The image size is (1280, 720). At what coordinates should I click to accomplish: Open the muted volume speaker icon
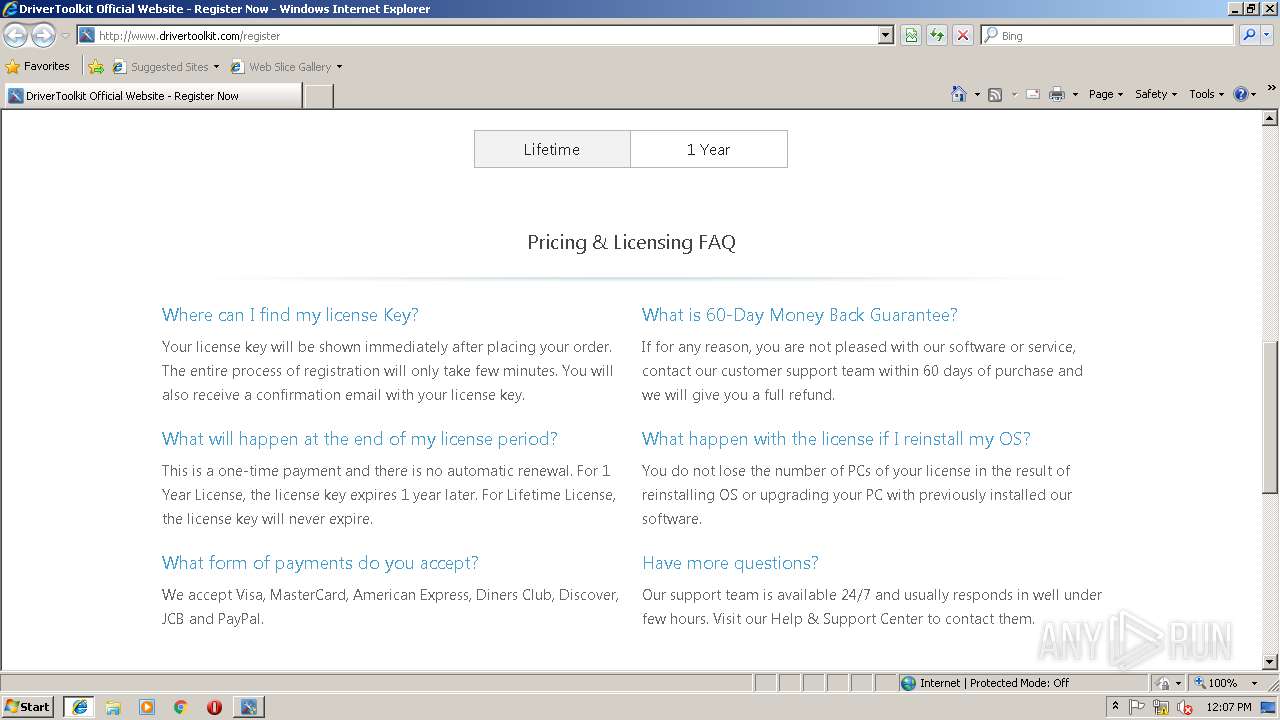pos(1185,707)
